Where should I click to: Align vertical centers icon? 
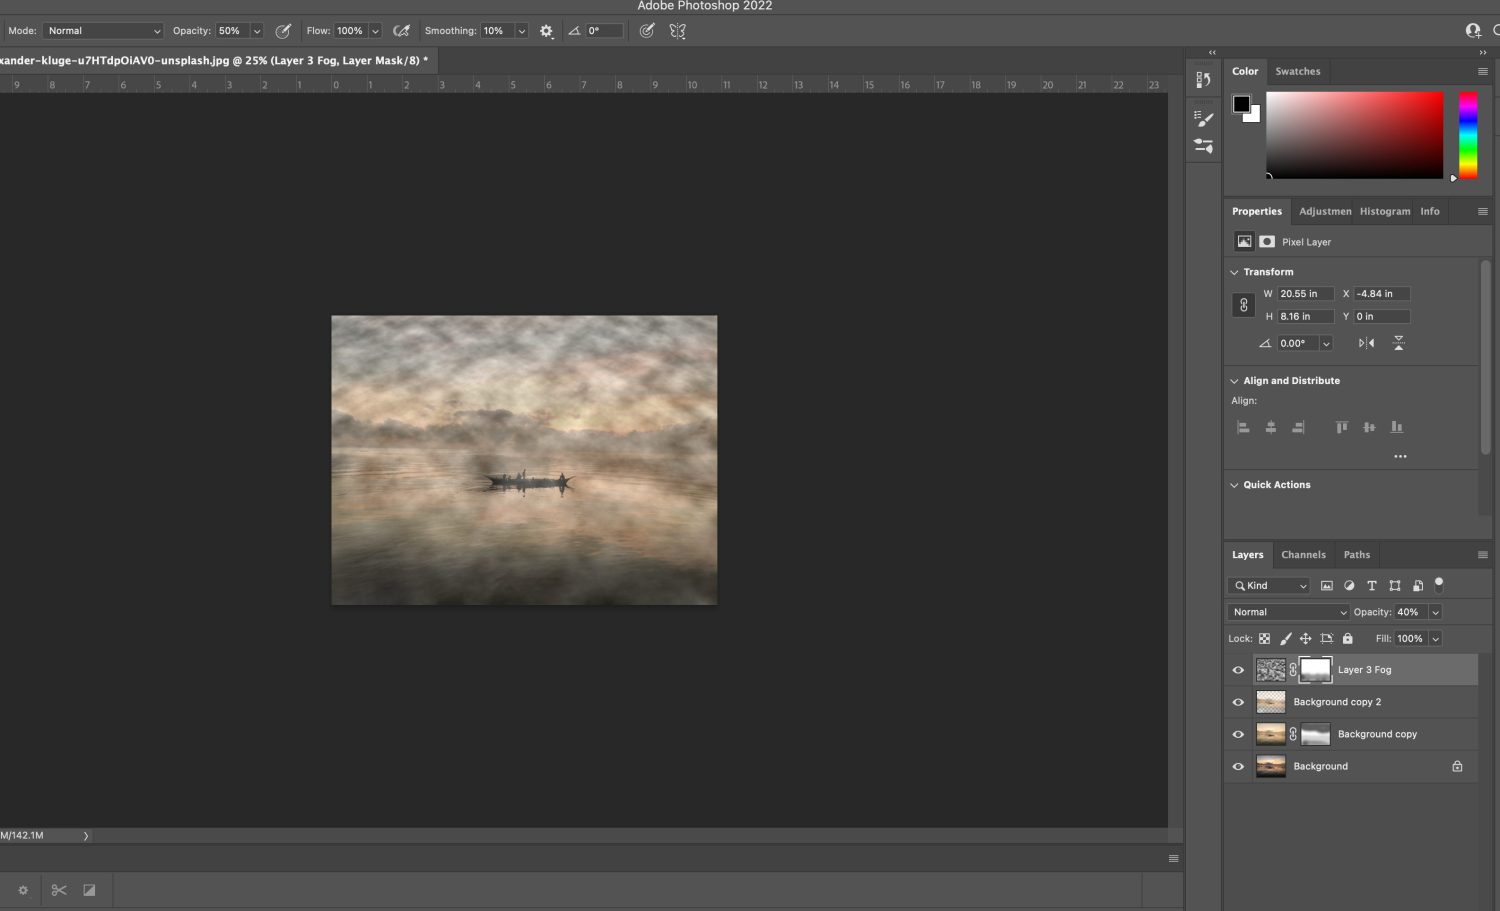[1369, 427]
